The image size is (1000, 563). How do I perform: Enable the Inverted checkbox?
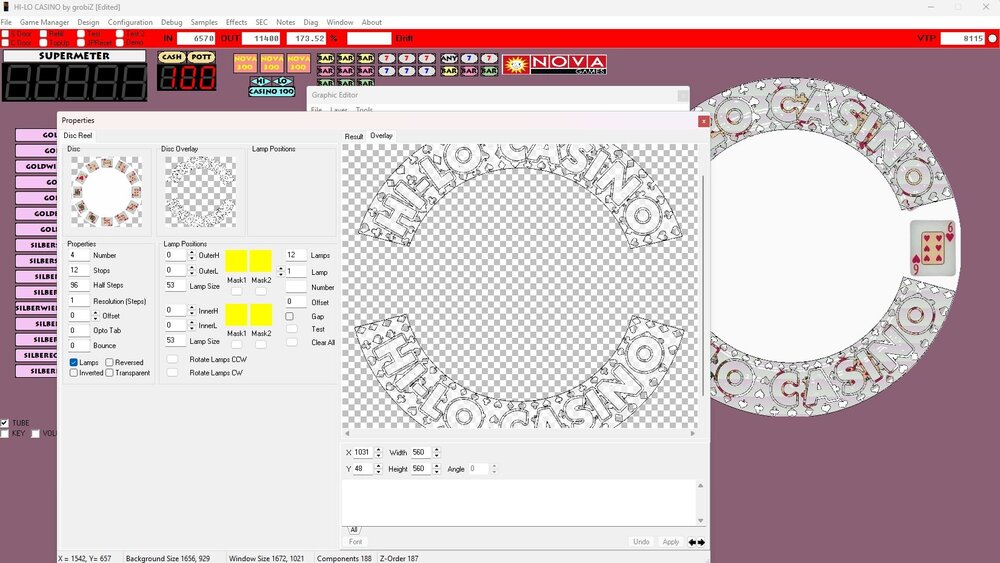click(73, 373)
